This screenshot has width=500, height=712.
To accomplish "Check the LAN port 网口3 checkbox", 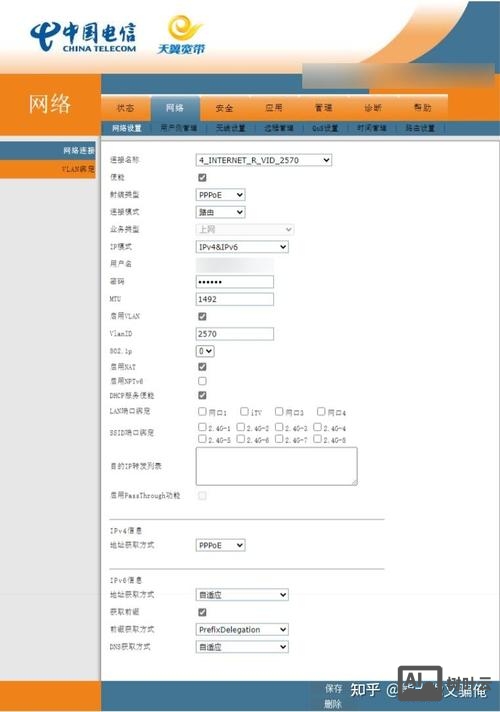I will coord(279,411).
